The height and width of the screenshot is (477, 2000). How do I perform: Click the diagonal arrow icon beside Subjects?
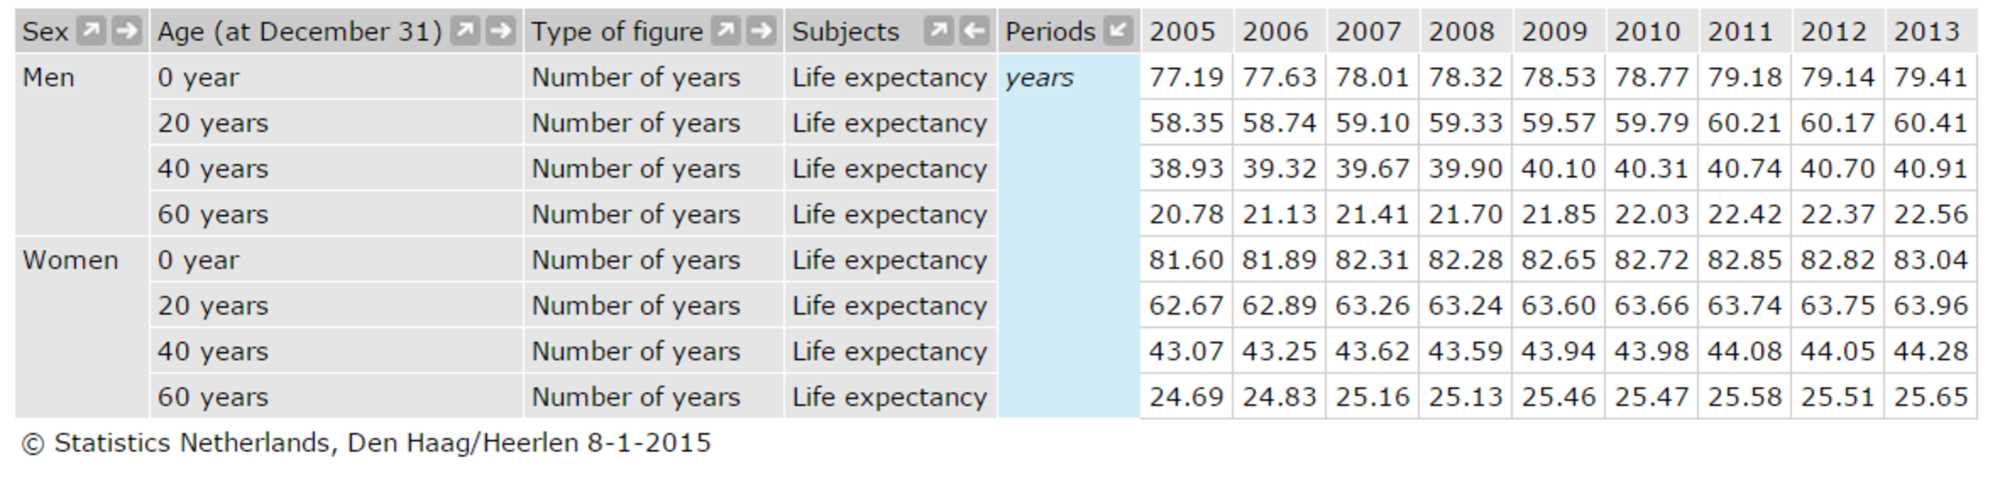(x=938, y=31)
